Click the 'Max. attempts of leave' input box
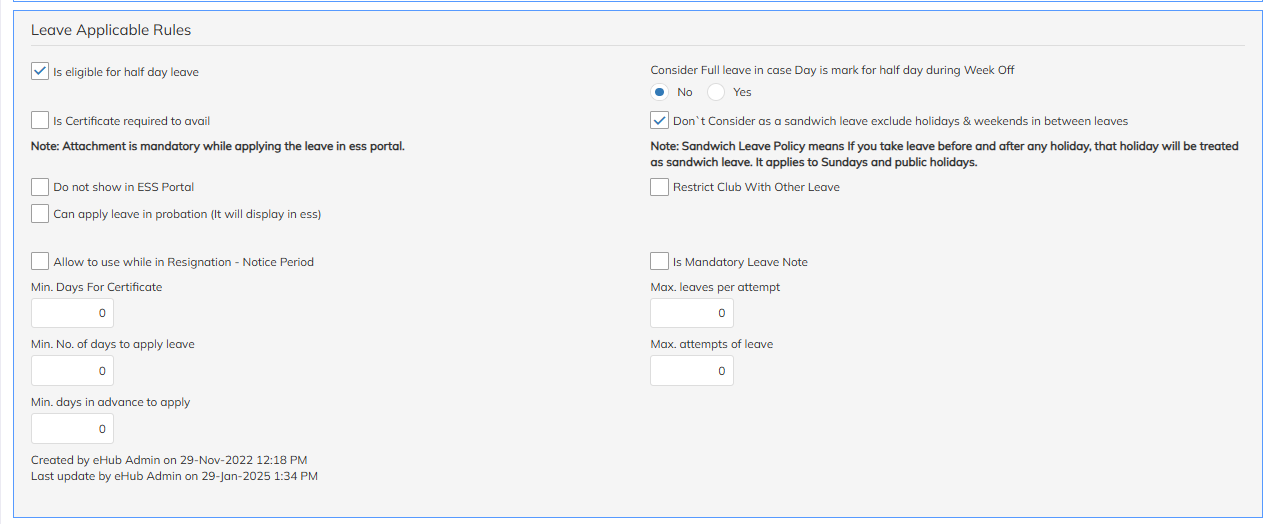Screen dimensions: 1268x524 [x=691, y=371]
